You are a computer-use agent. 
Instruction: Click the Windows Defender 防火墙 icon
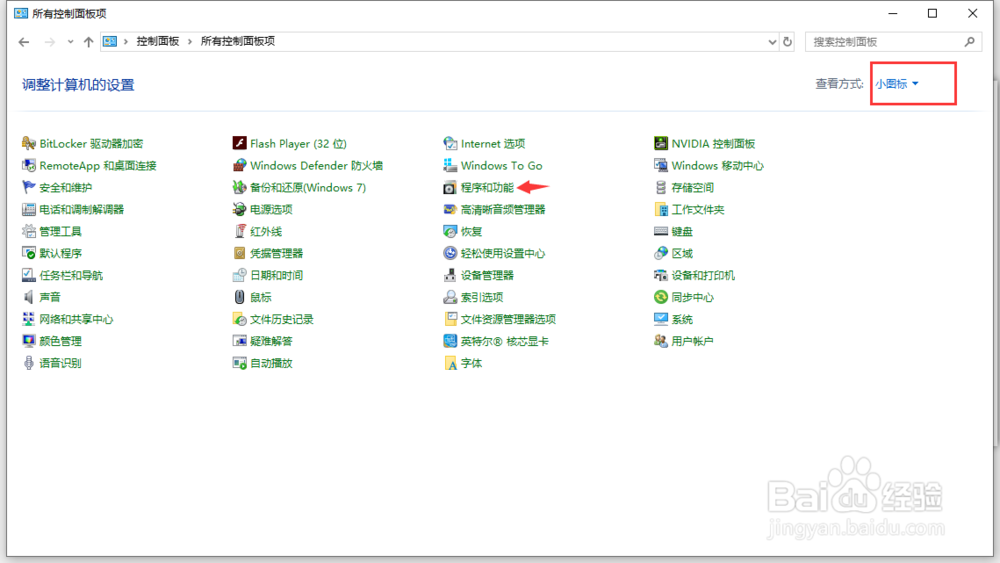pos(239,165)
